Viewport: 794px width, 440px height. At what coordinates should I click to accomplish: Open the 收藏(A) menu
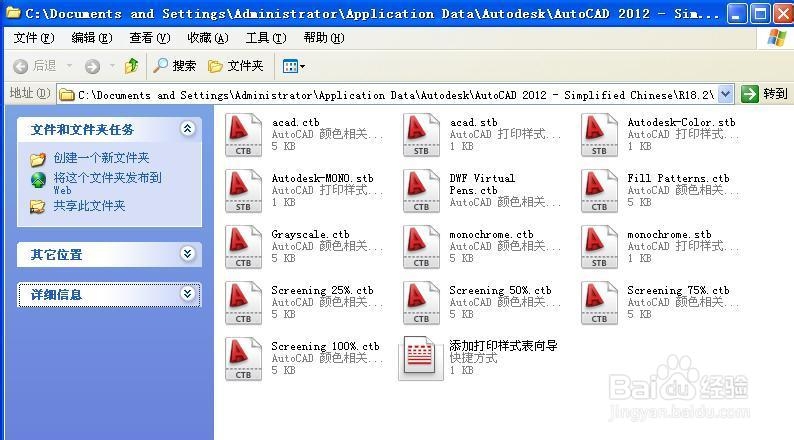coord(208,38)
